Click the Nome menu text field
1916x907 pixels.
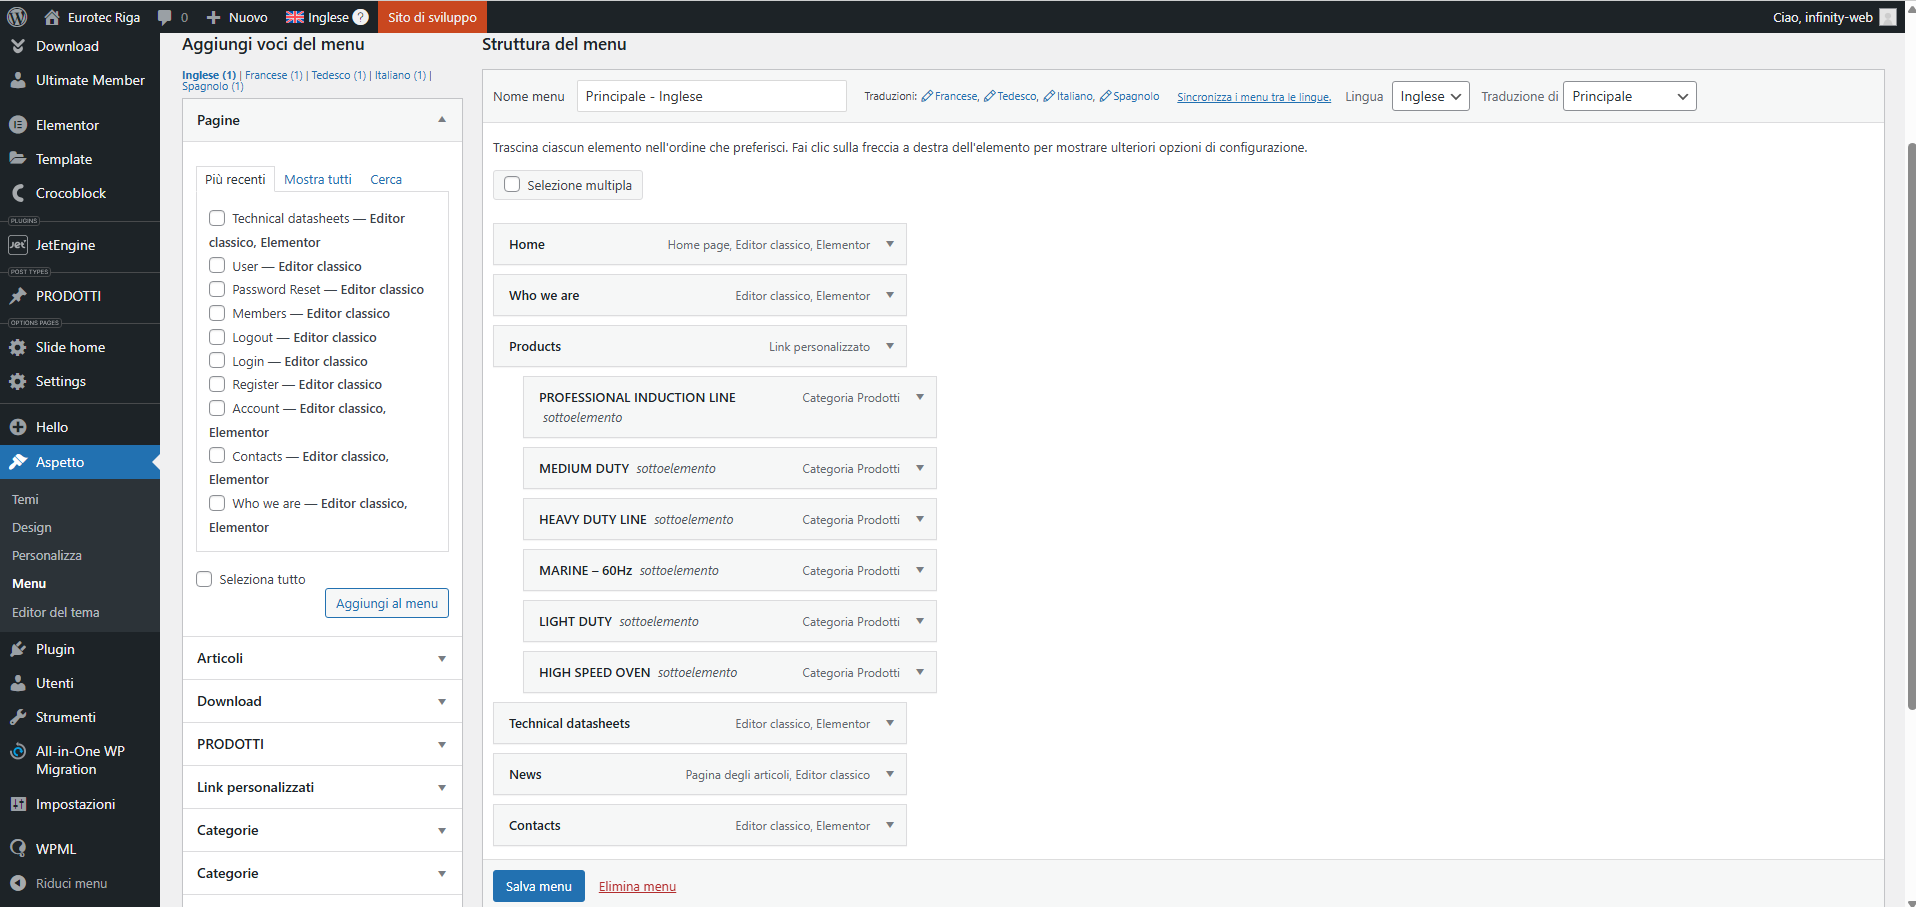tap(711, 96)
